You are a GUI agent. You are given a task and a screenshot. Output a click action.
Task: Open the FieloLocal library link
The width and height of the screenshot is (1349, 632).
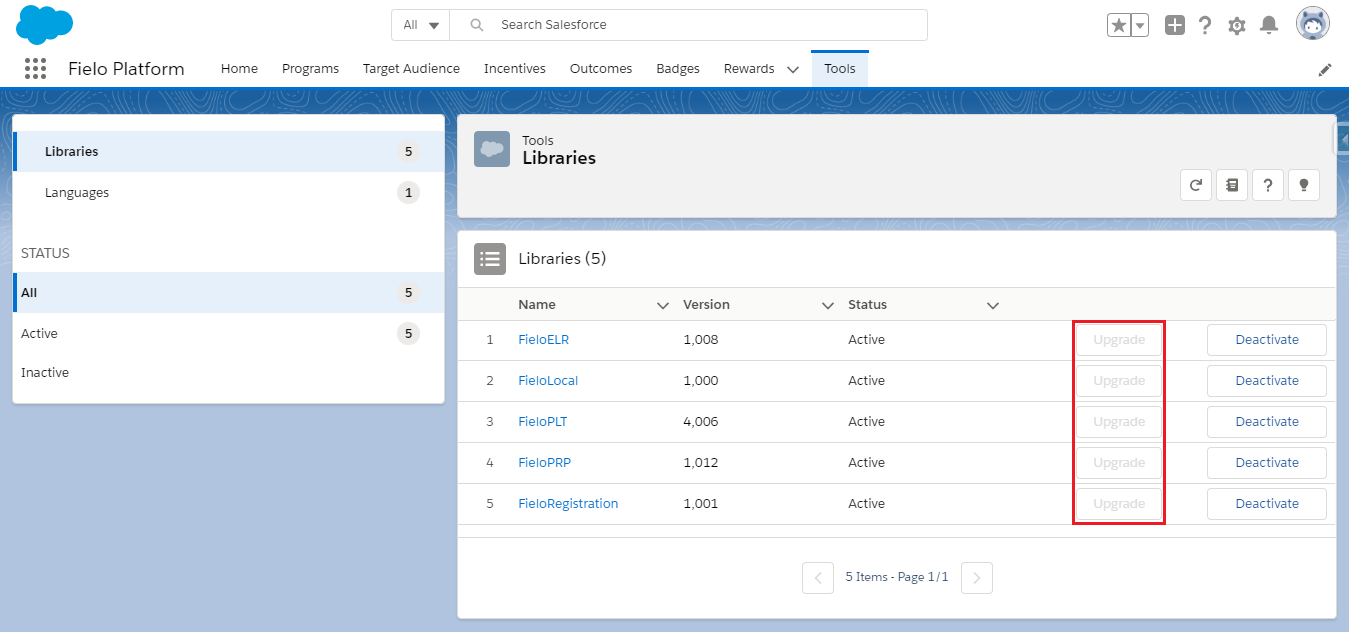pyautogui.click(x=548, y=381)
